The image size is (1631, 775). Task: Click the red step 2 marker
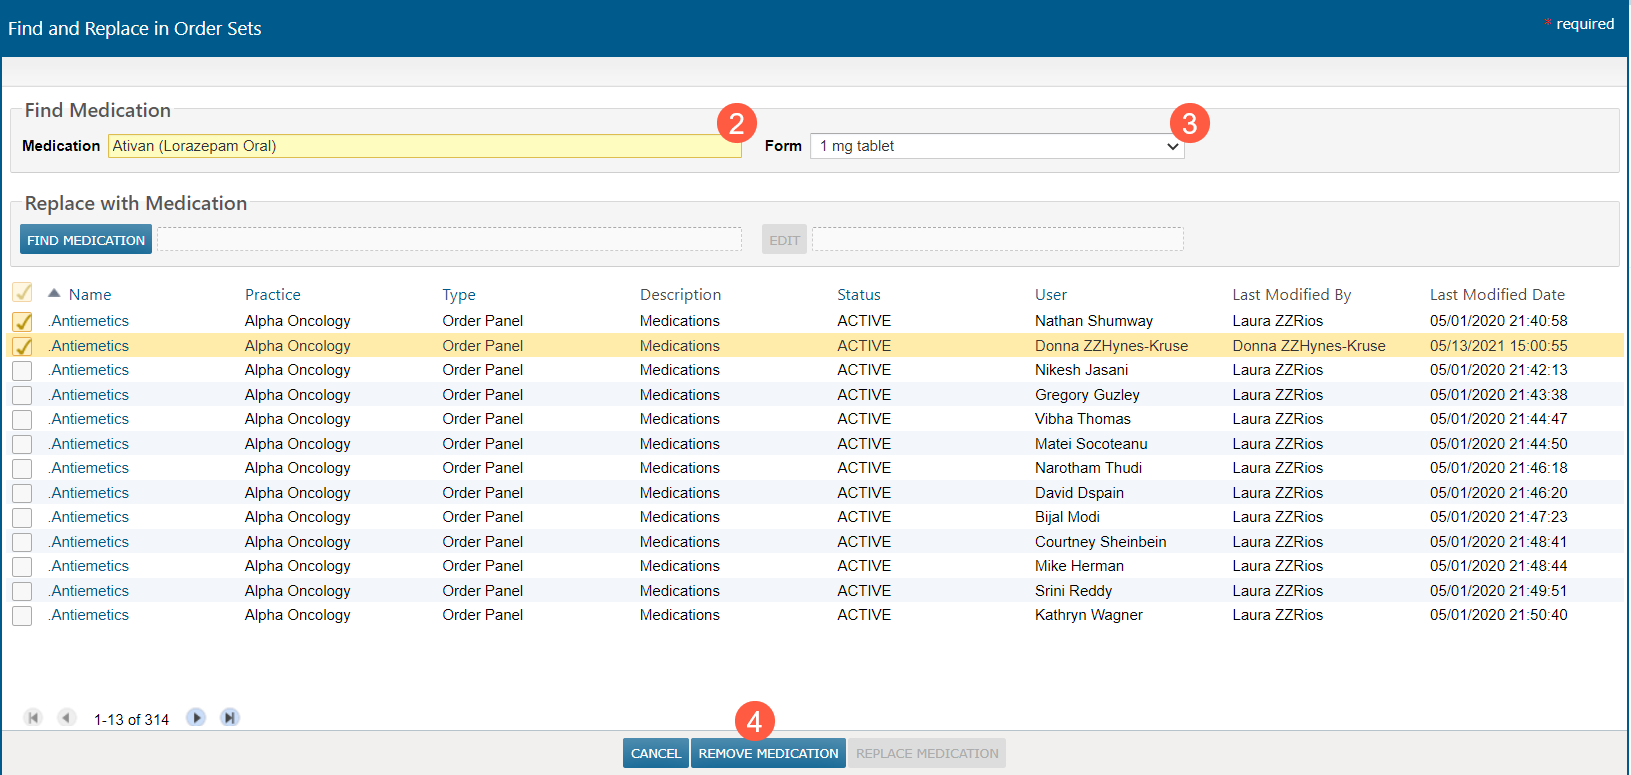(737, 123)
